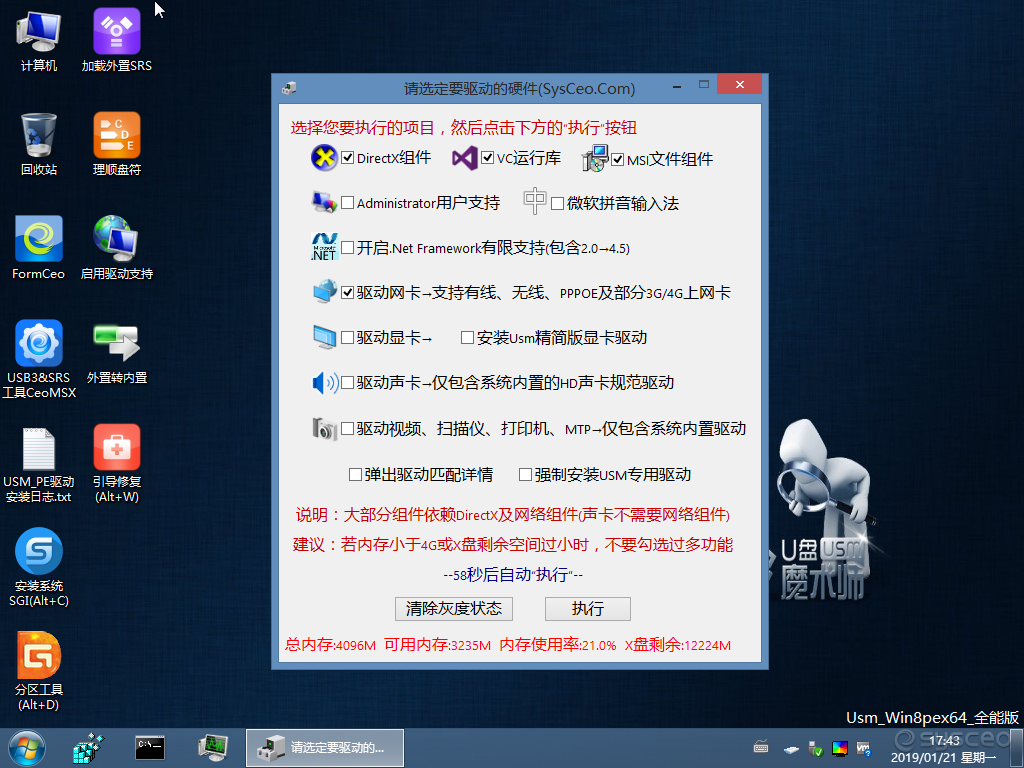The image size is (1024, 768).
Task: Enable Administrator用户支持 checkbox
Action: [x=347, y=202]
